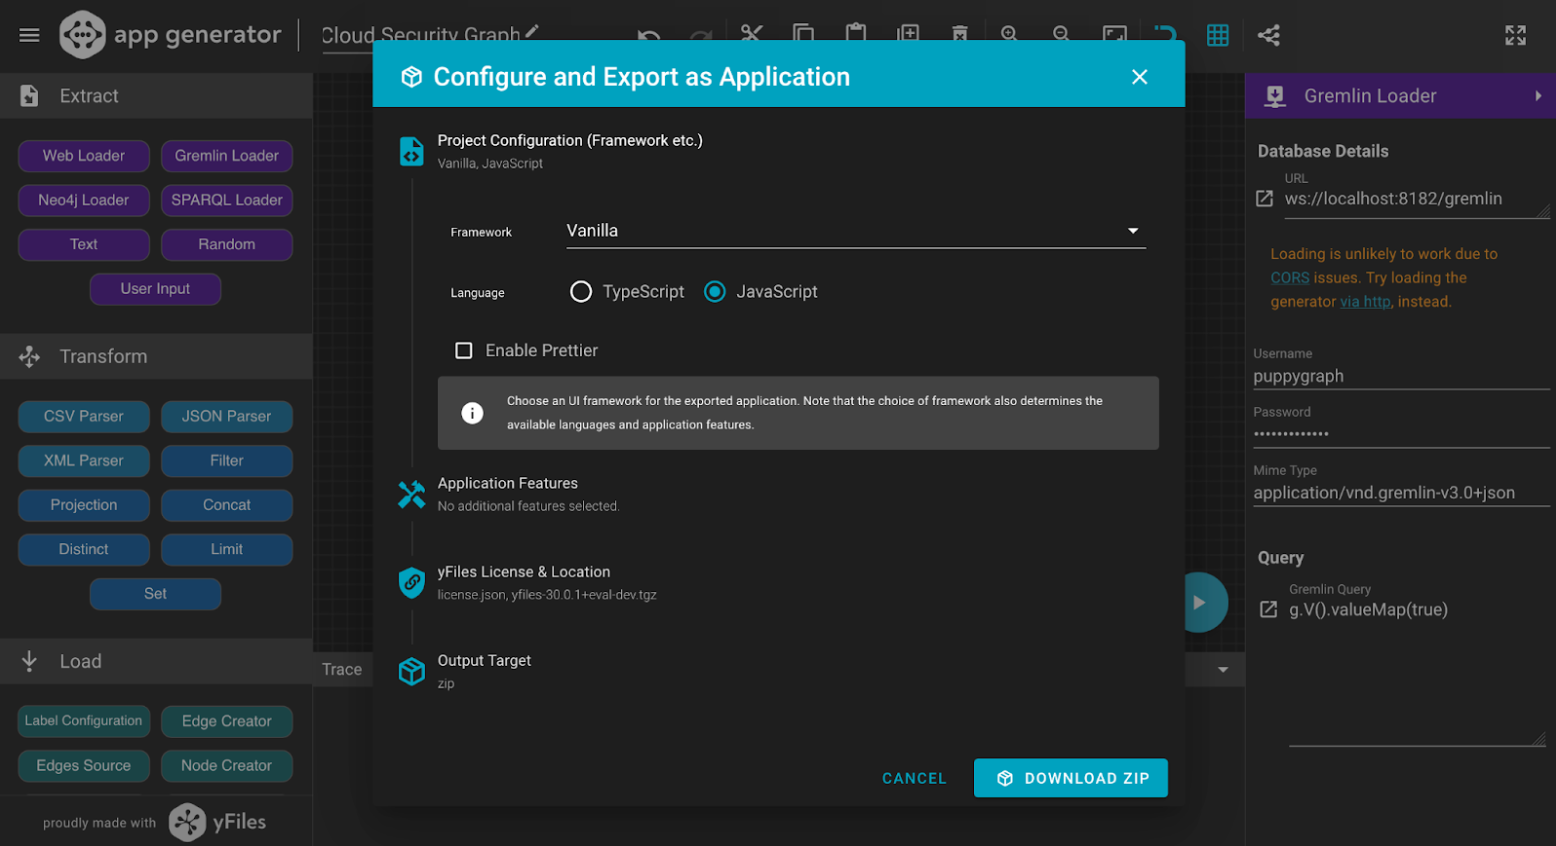Select the TypeScript language option

(581, 291)
